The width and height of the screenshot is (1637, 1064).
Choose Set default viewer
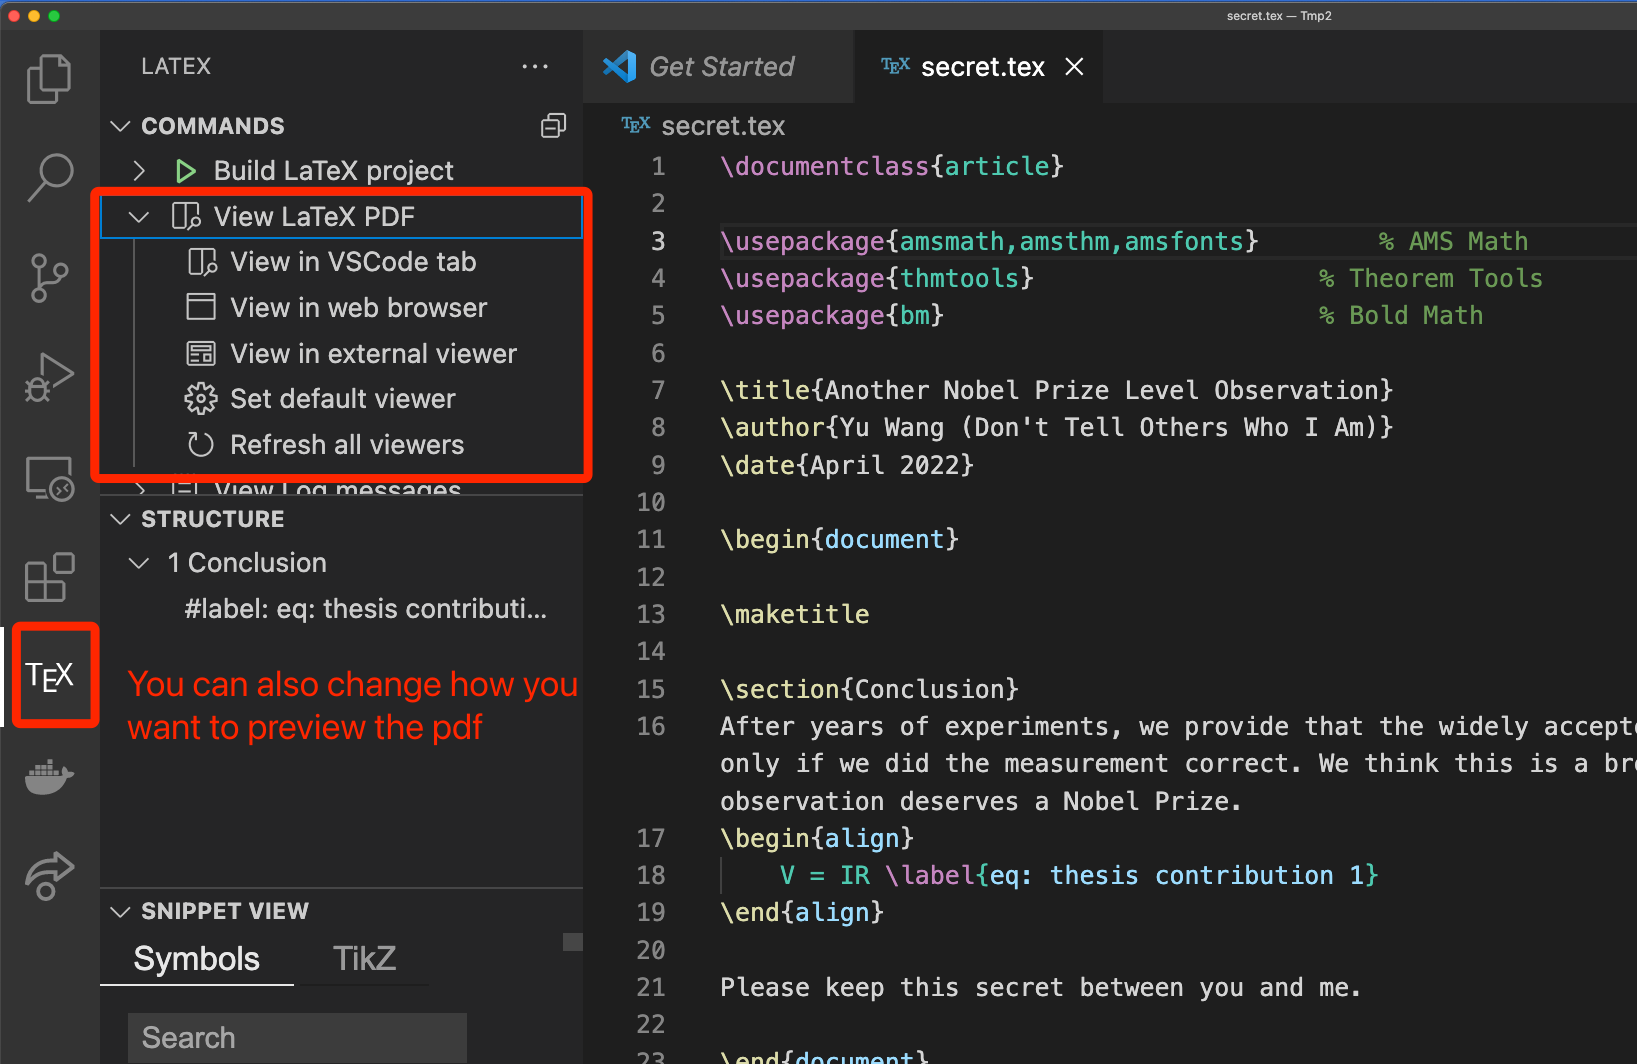pos(341,399)
